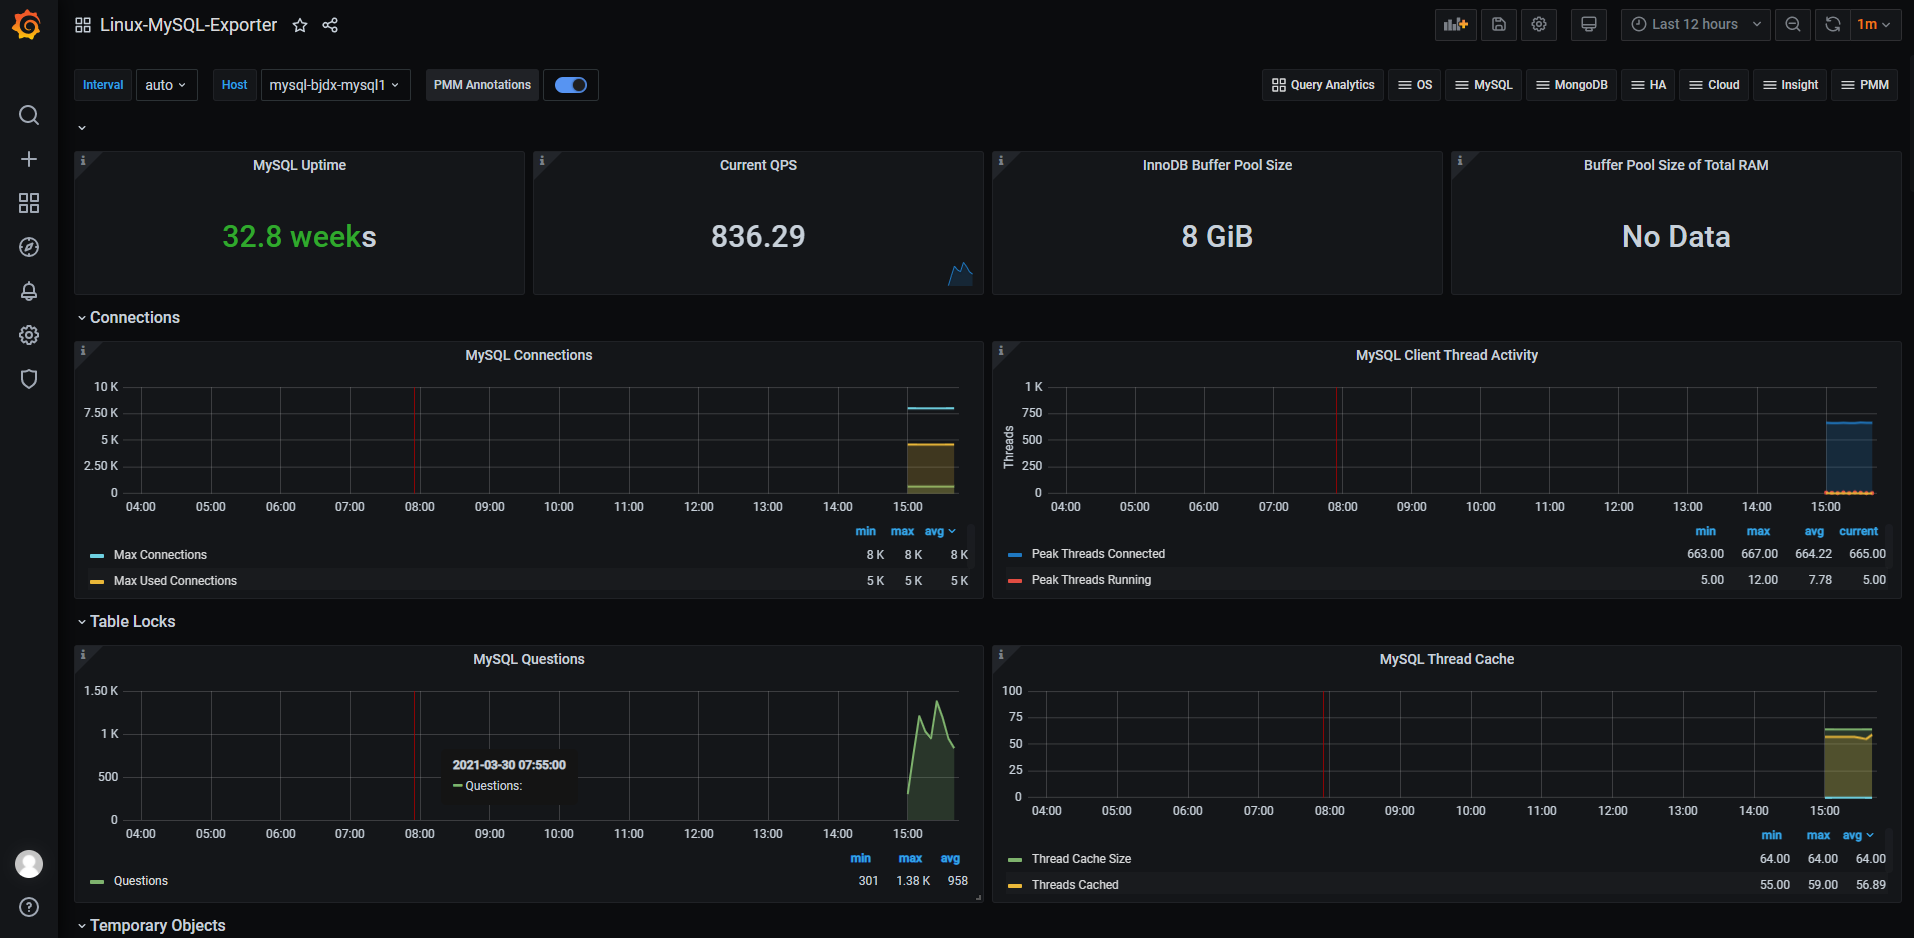Star the Linux-MySQL-Exporter dashboard
This screenshot has height=938, width=1914.
point(300,25)
